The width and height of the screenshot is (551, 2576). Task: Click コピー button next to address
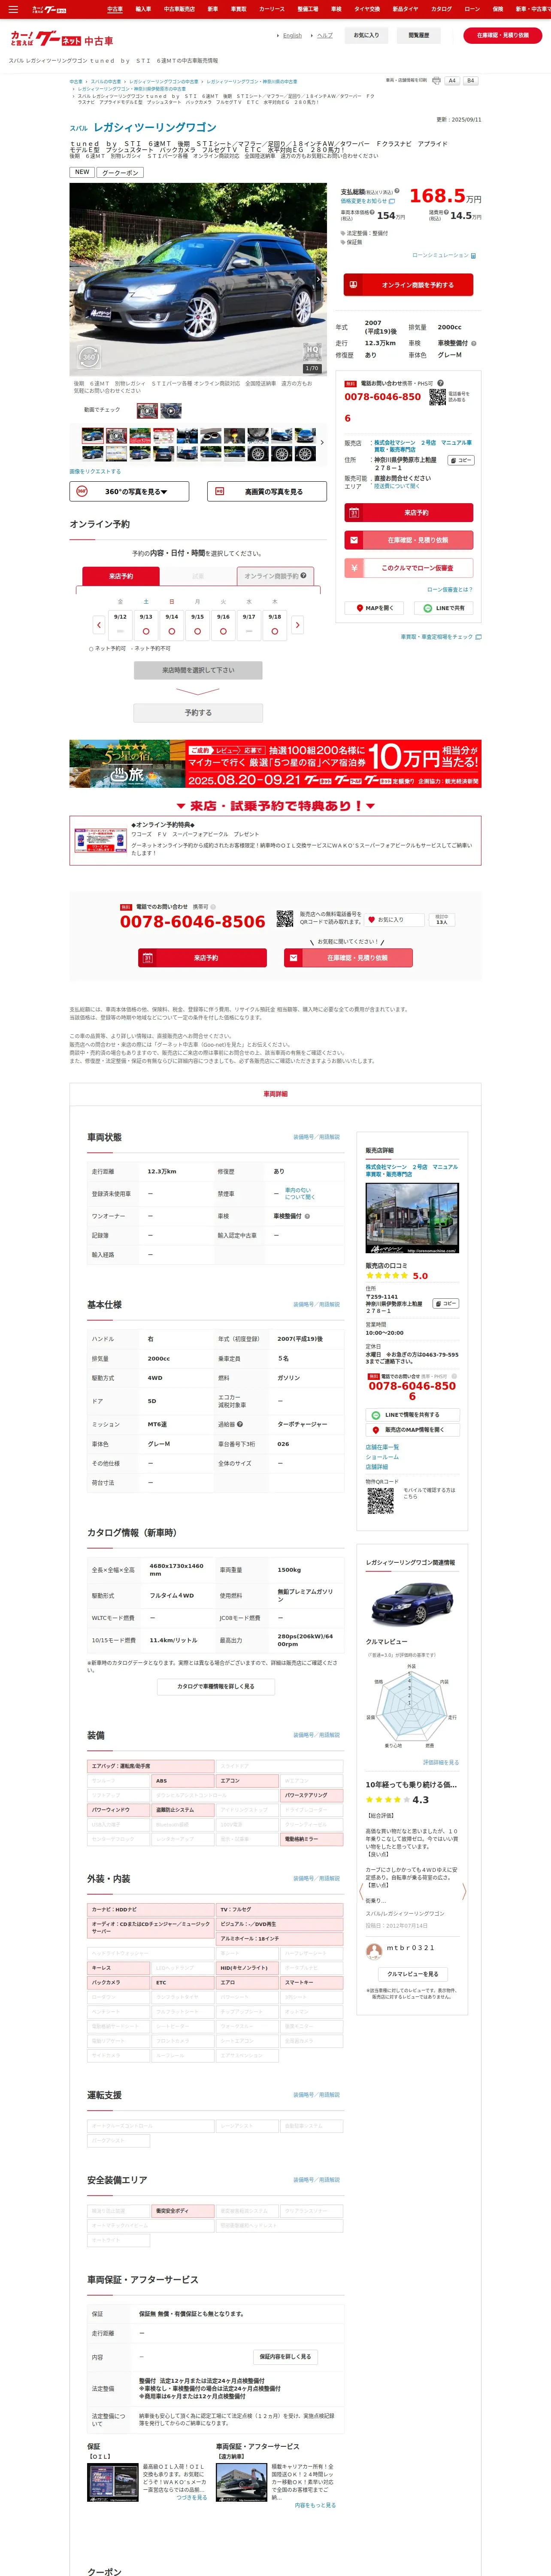click(x=460, y=460)
